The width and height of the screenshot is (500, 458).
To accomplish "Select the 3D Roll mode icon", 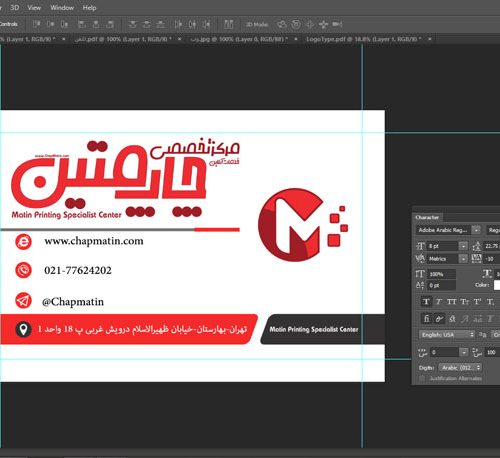I will 296,24.
